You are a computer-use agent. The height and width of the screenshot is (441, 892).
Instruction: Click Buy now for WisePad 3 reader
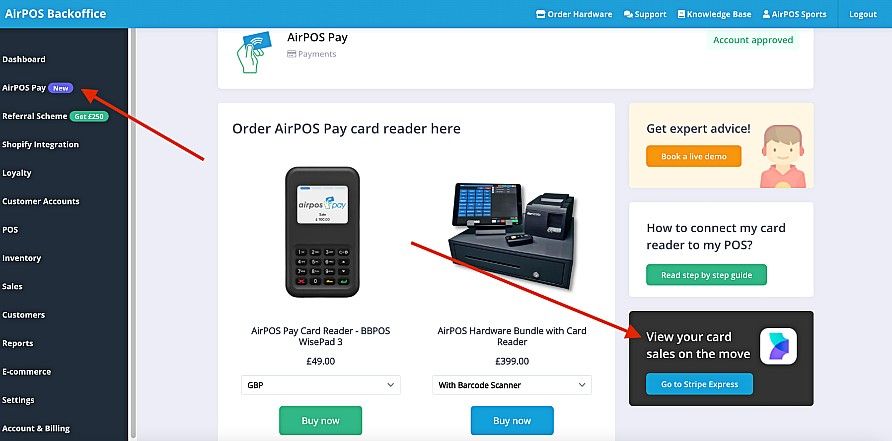click(320, 421)
